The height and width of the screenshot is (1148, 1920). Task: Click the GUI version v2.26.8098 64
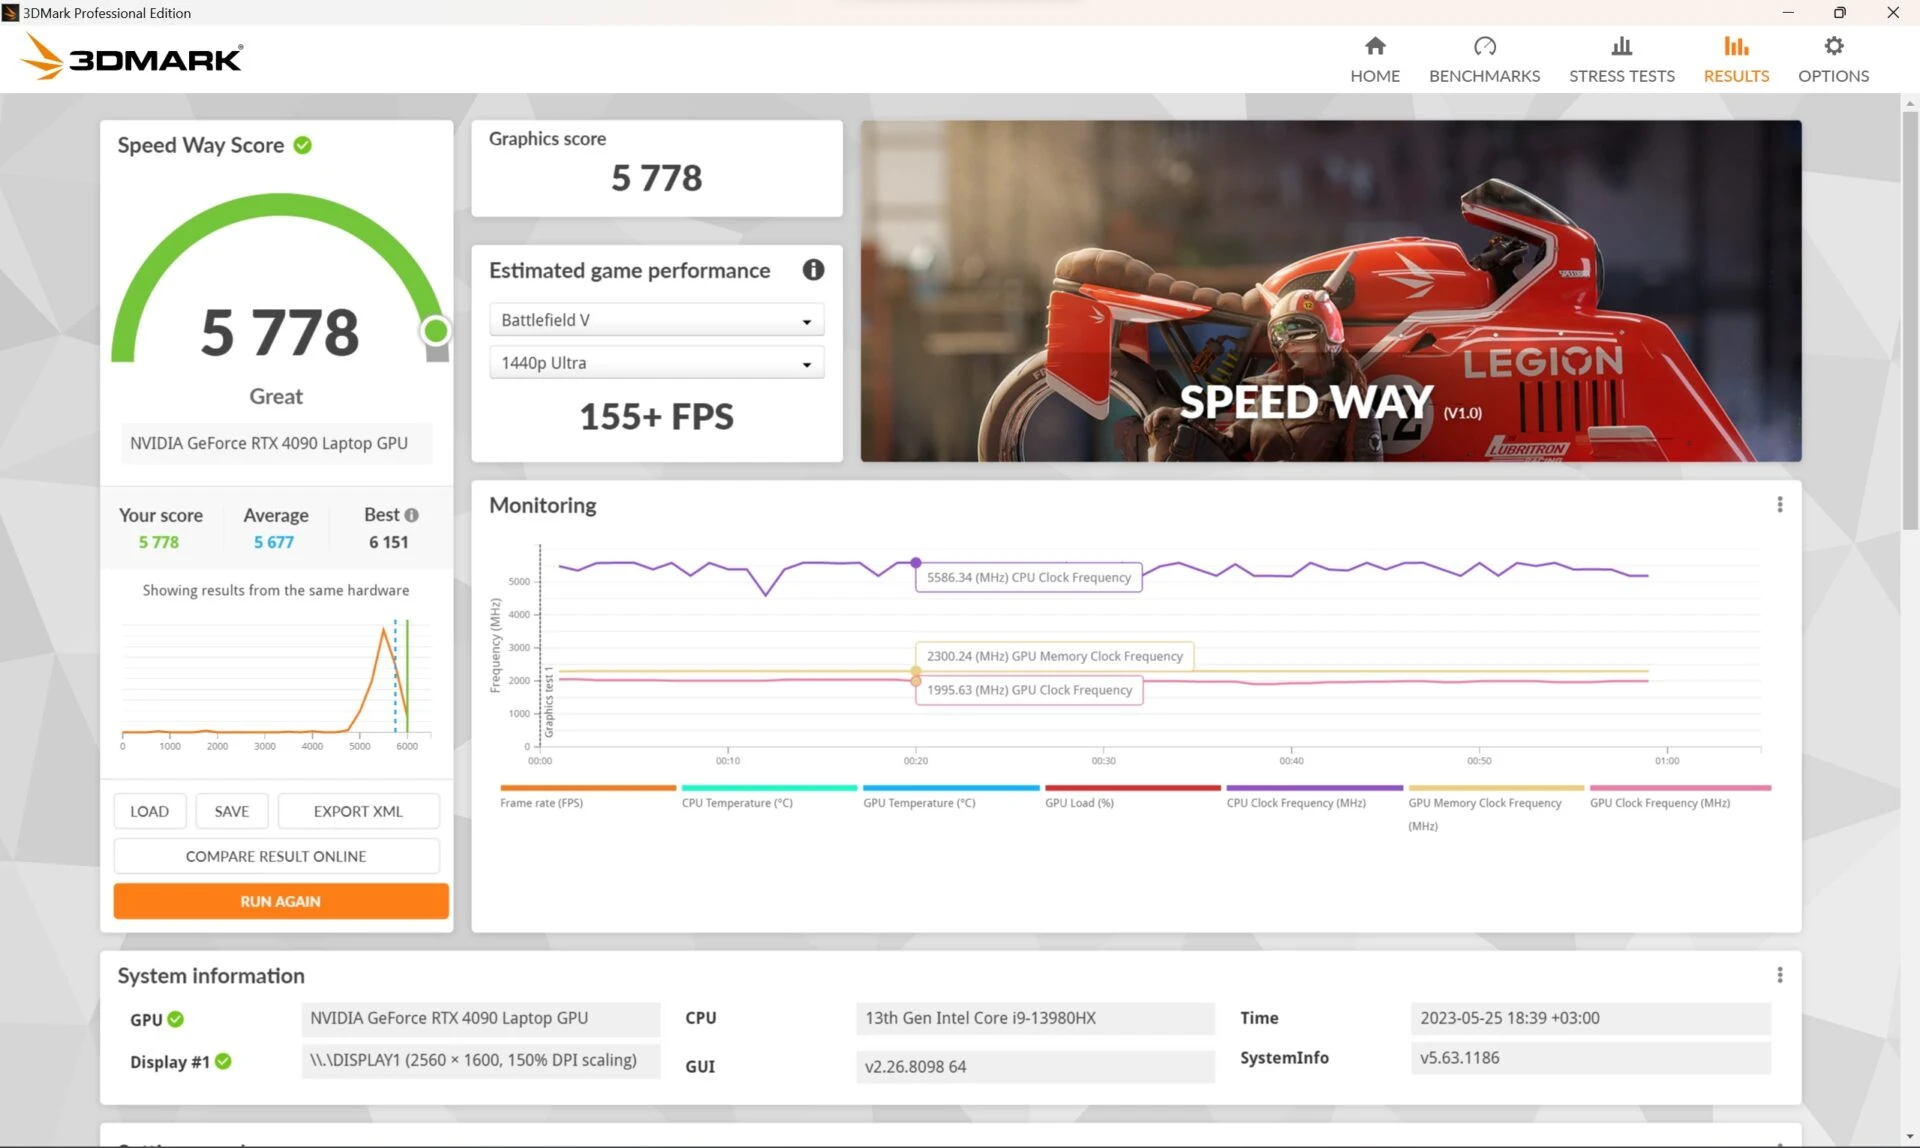click(x=1035, y=1067)
